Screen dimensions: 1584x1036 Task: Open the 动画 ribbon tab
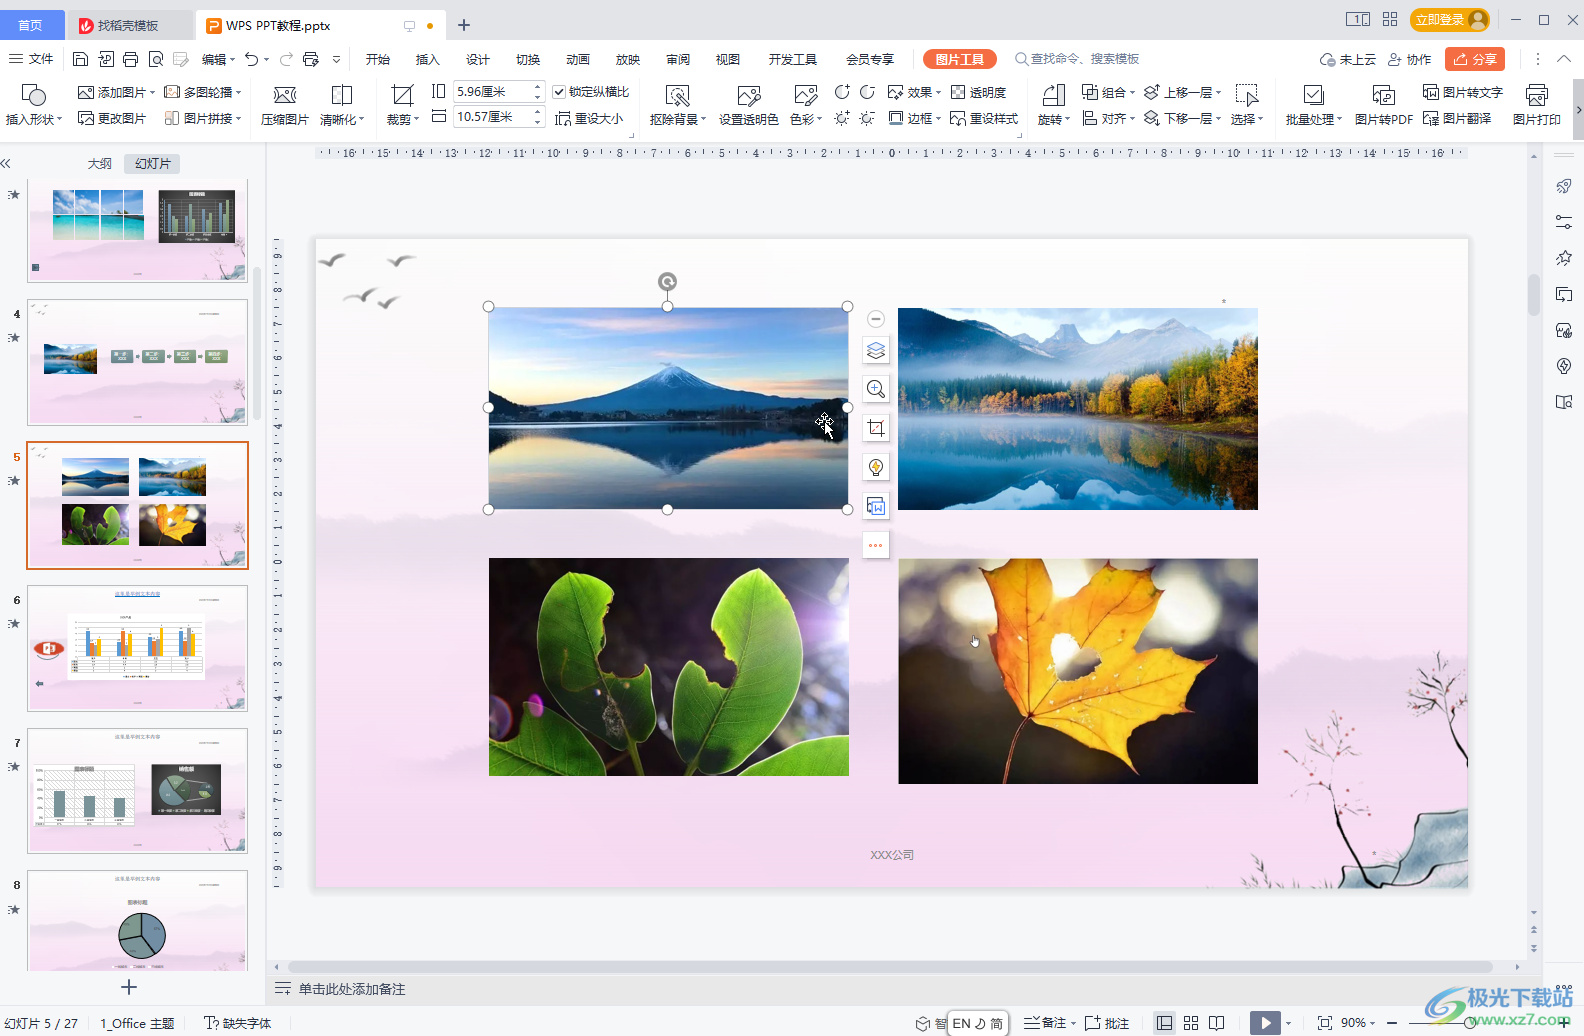pos(578,59)
